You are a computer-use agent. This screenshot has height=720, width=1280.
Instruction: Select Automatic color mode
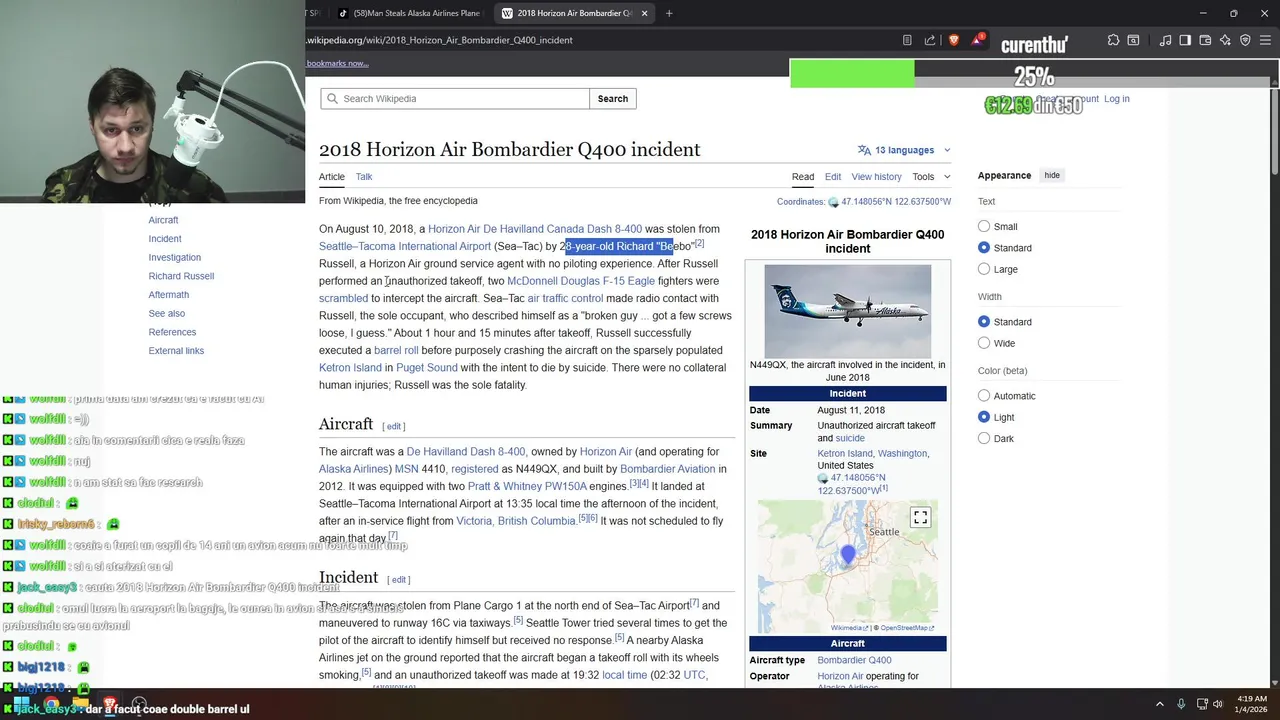(984, 395)
